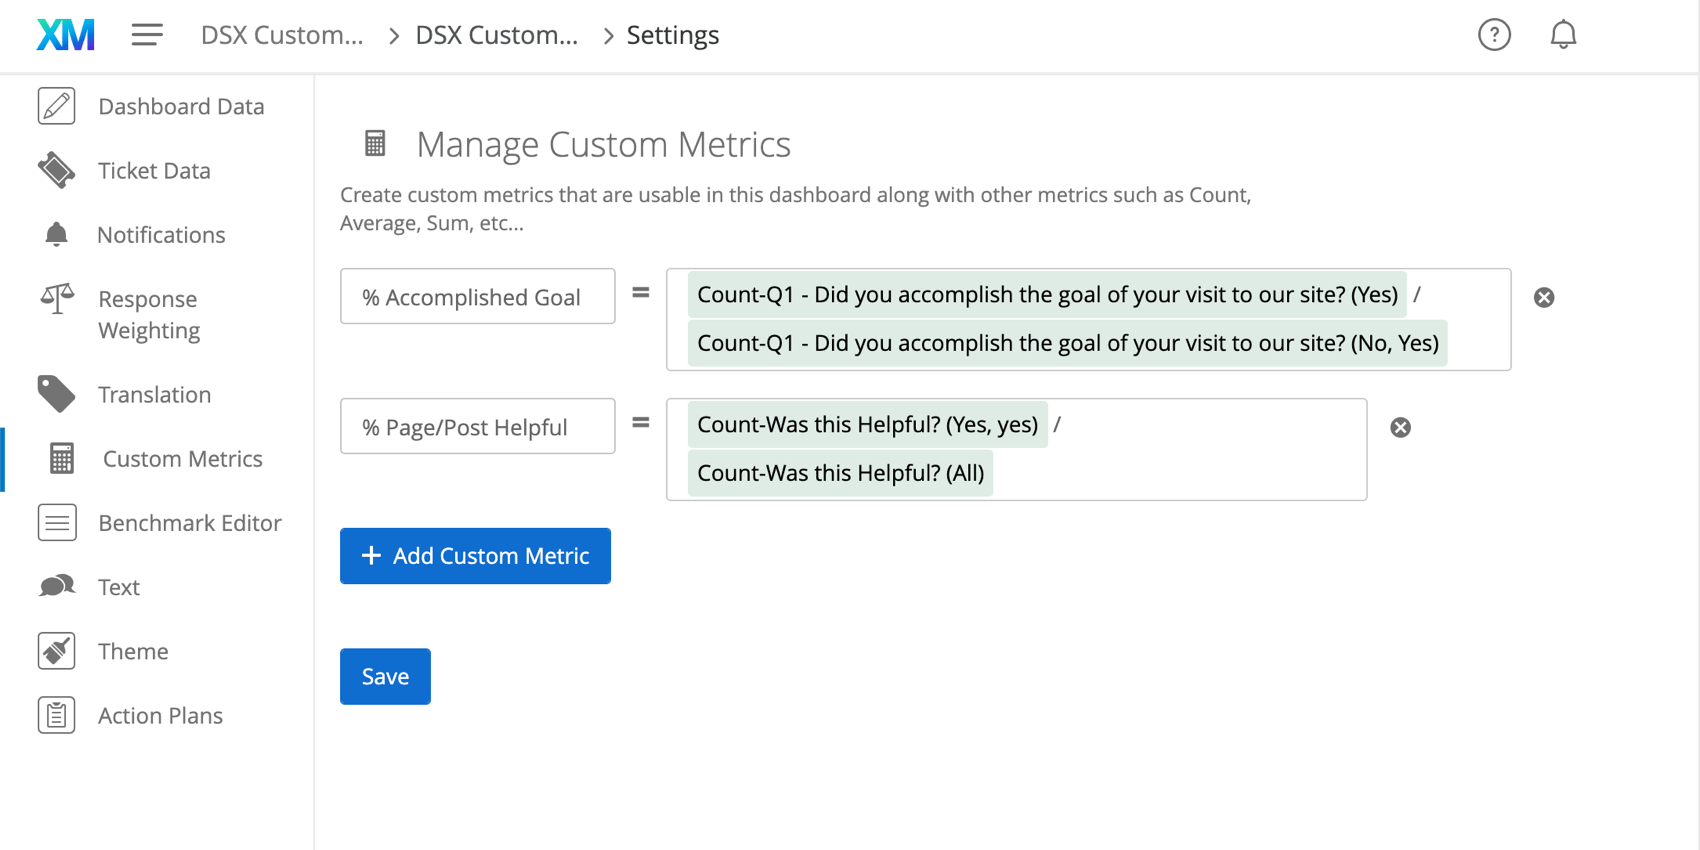Remove the % Accomplished Goal metric
This screenshot has width=1700, height=850.
1544,297
